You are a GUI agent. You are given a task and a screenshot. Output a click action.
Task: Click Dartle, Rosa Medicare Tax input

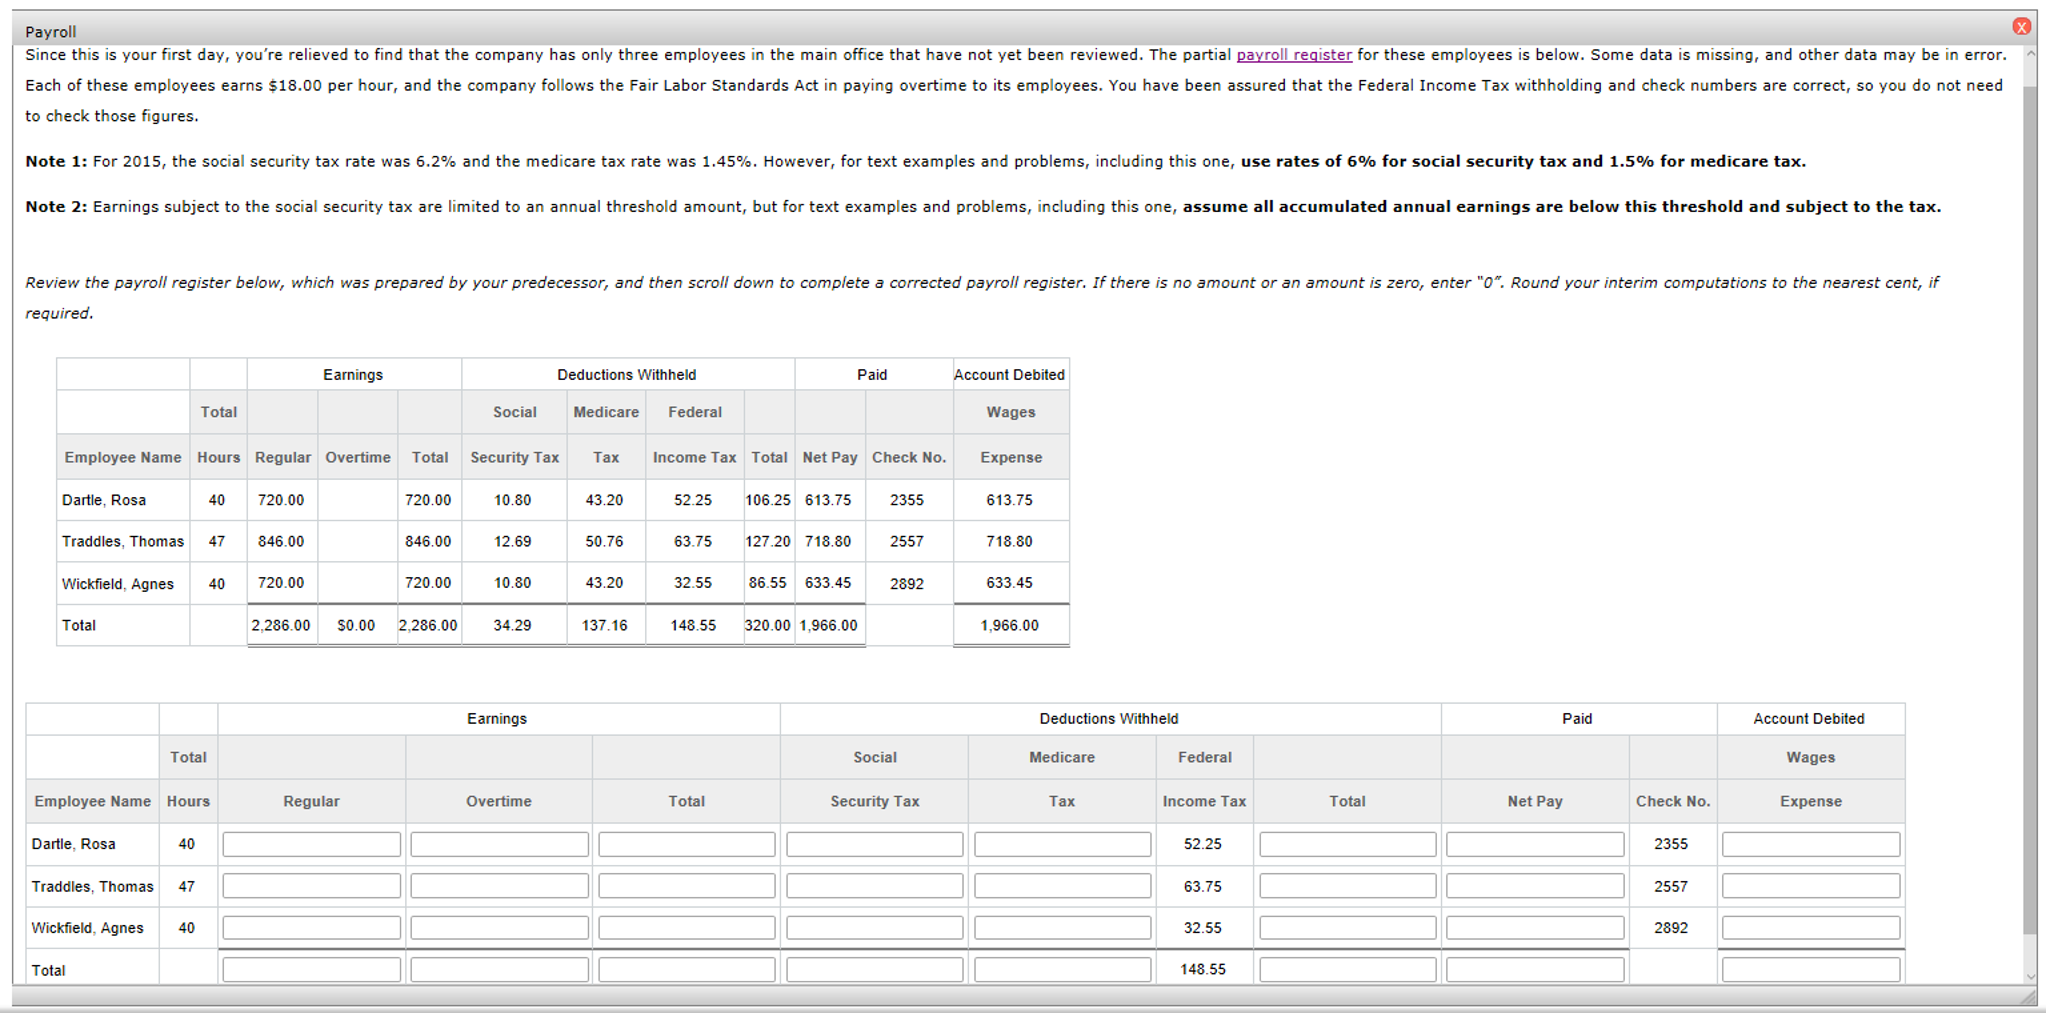(x=1063, y=844)
